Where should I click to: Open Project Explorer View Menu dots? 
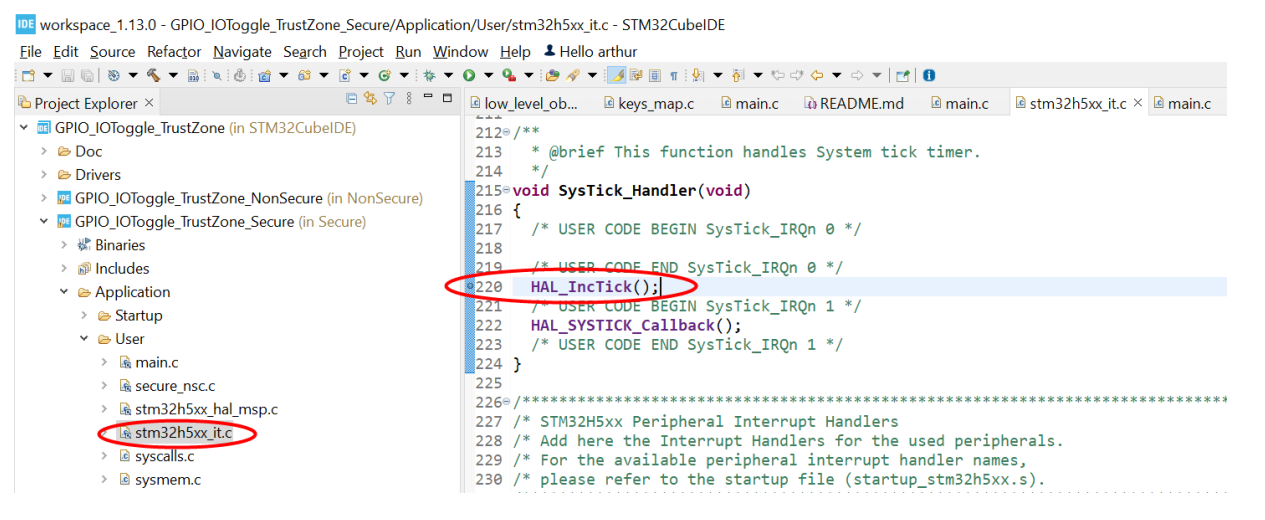coord(408,98)
